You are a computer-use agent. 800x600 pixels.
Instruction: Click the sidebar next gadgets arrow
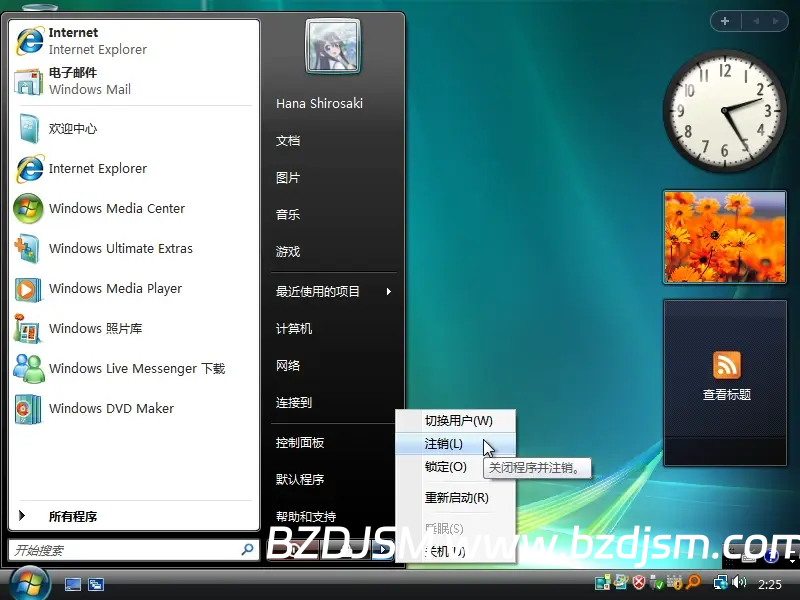point(776,21)
